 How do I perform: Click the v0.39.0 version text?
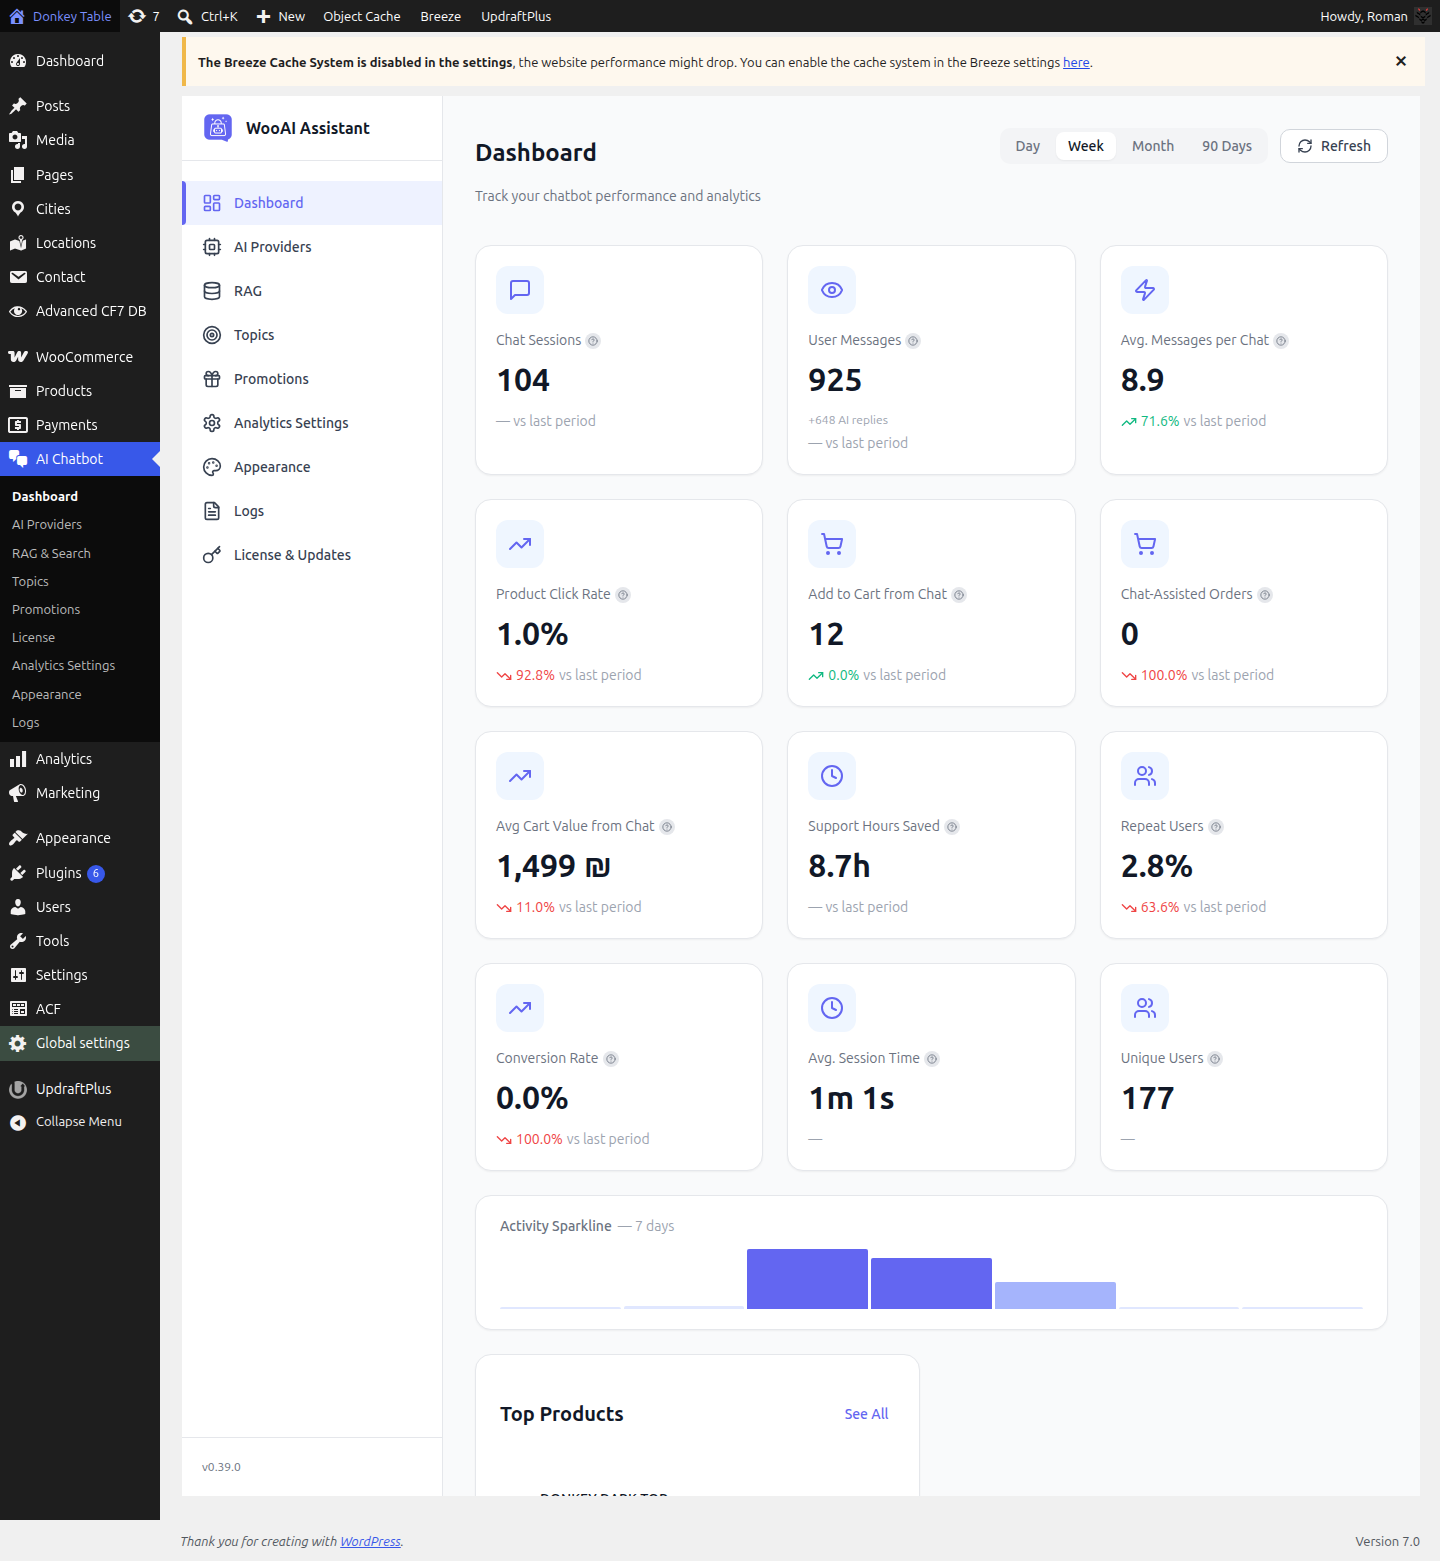221,1467
